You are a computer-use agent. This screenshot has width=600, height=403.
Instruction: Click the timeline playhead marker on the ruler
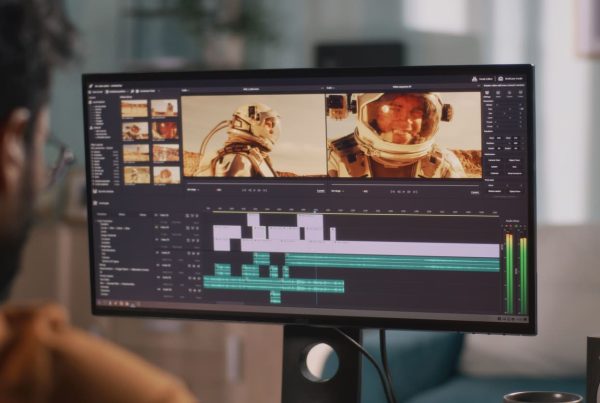315,210
